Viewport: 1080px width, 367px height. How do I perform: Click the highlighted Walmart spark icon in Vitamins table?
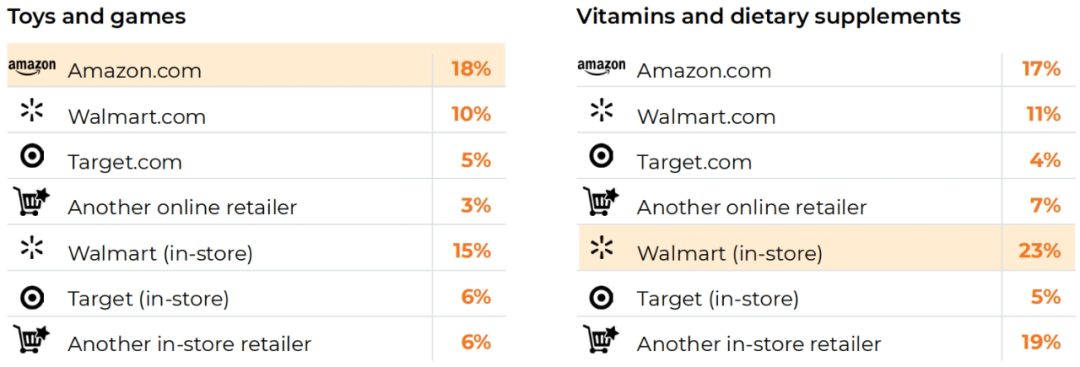602,247
